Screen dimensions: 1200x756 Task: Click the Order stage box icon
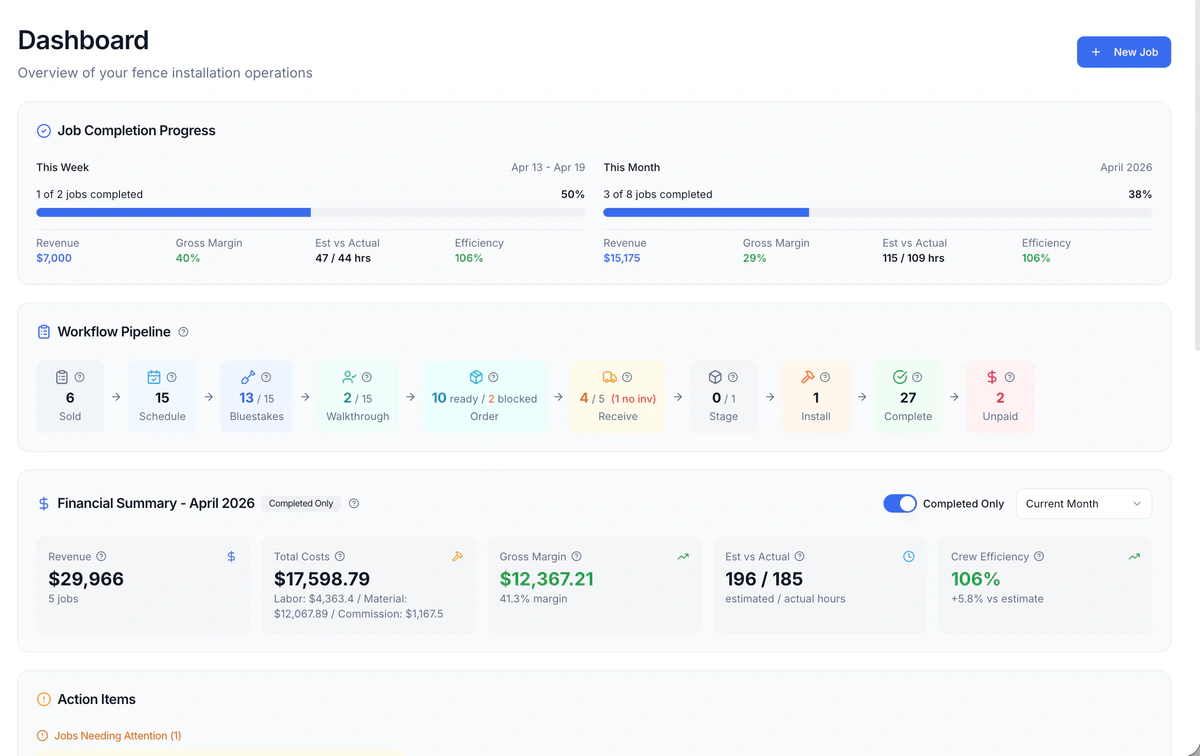tap(476, 377)
